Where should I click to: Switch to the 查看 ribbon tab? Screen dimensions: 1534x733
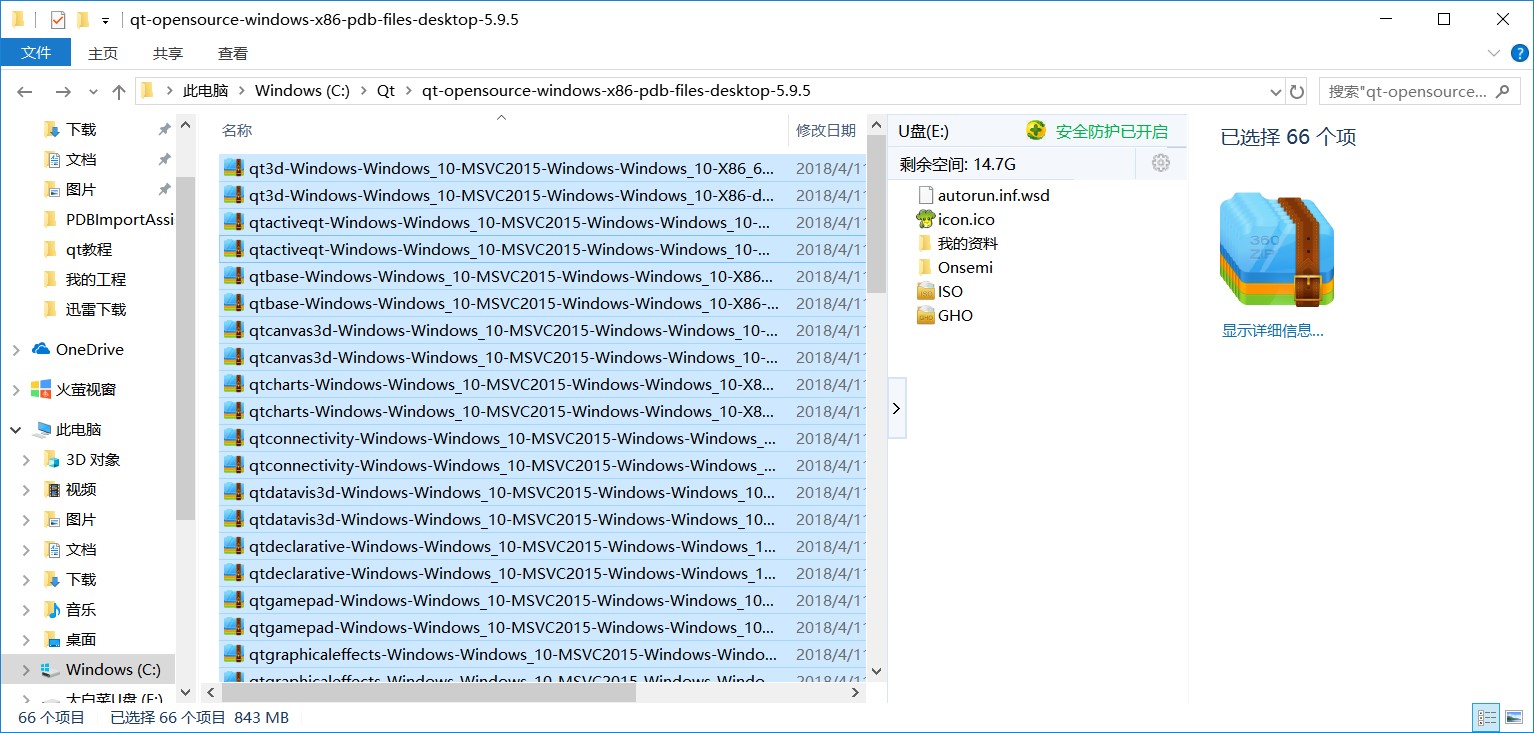233,53
